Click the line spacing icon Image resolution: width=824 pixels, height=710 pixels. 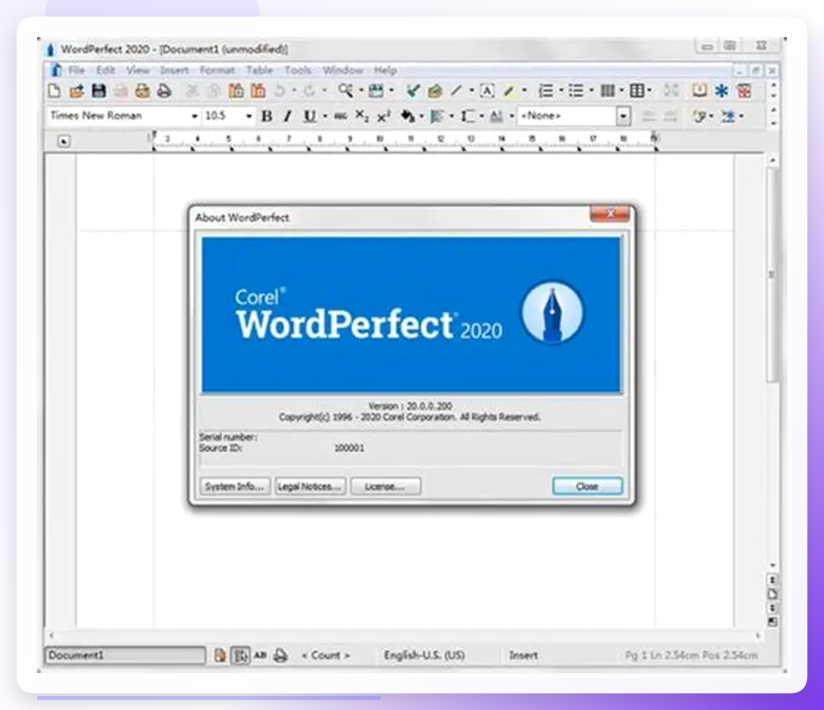point(467,116)
